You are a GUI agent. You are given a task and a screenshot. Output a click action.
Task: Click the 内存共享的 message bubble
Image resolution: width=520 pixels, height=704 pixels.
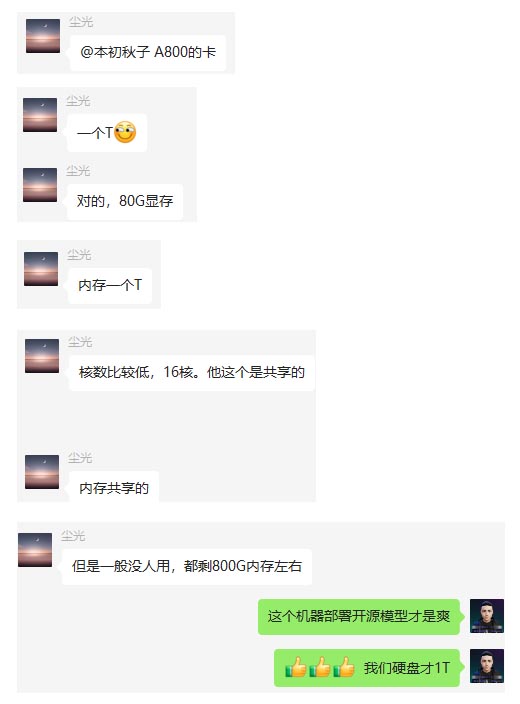click(114, 488)
